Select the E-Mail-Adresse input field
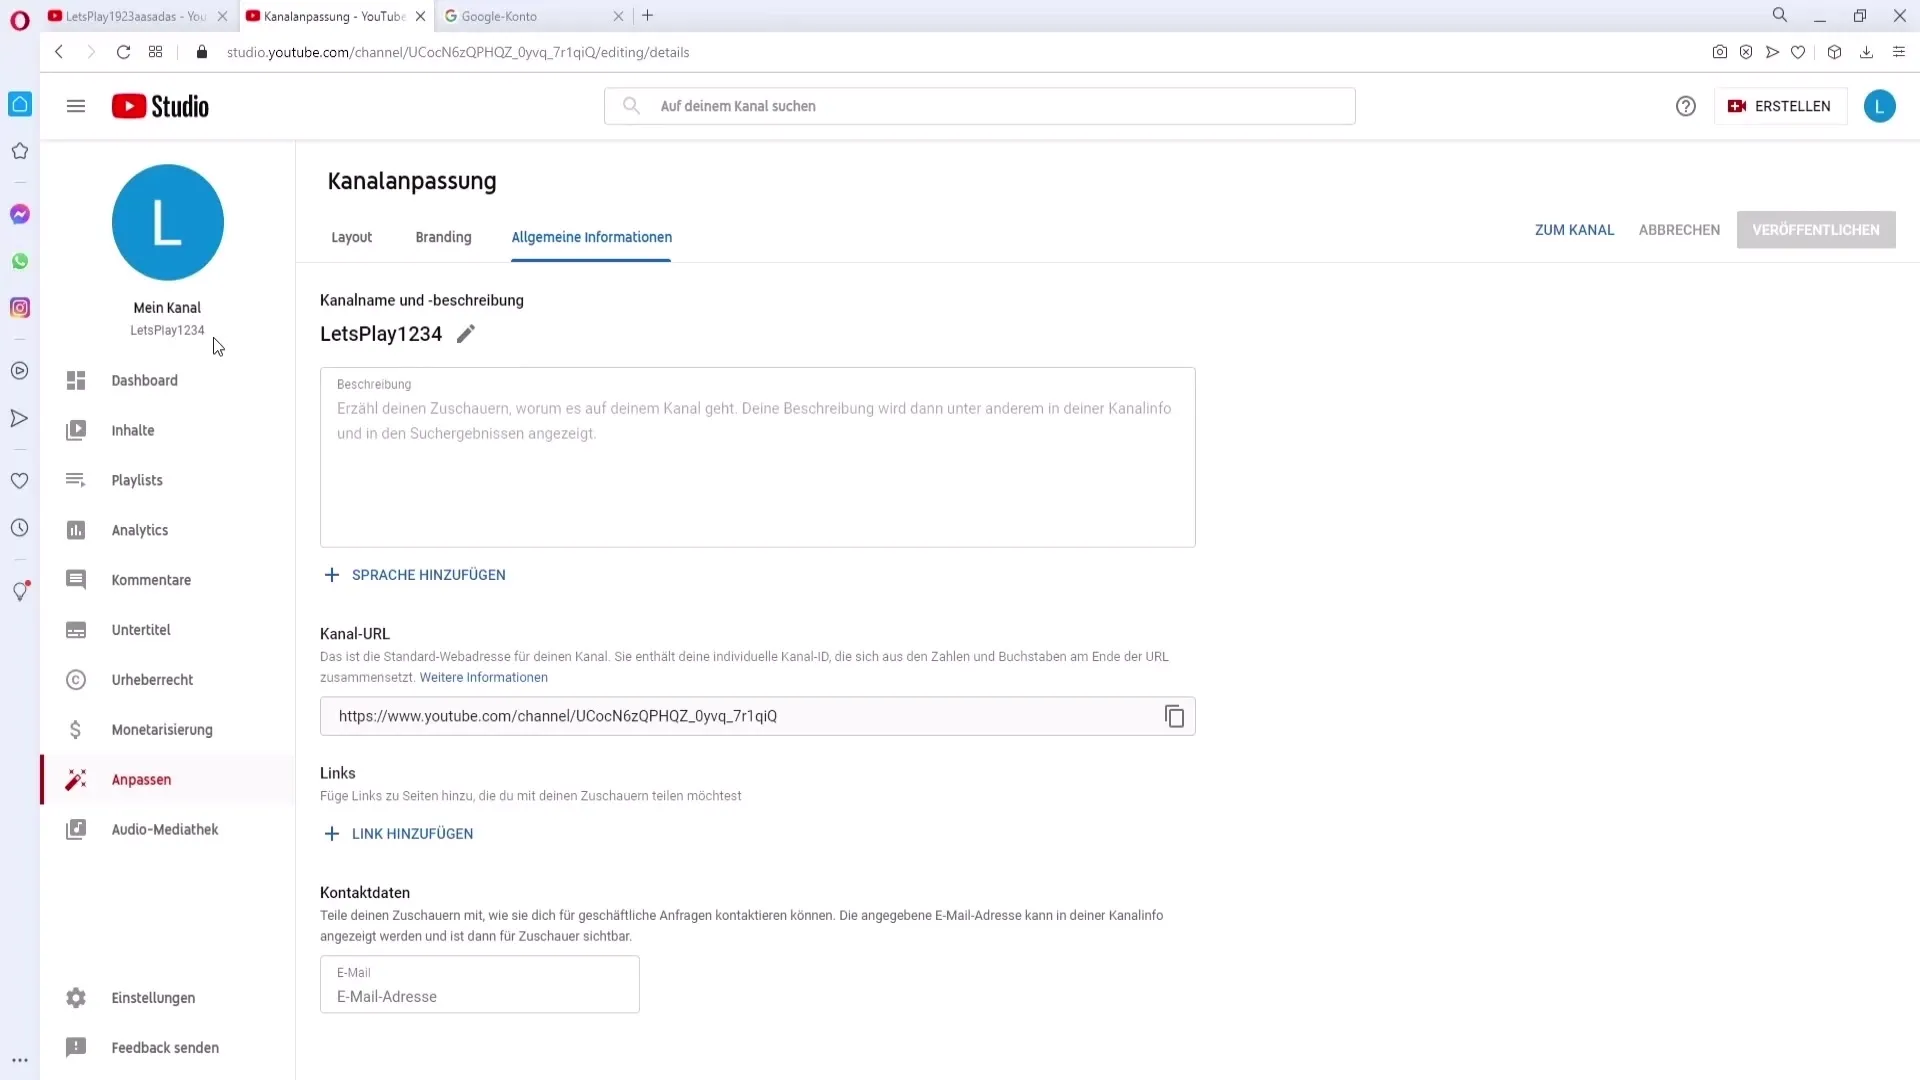The height and width of the screenshot is (1080, 1920). [x=480, y=996]
